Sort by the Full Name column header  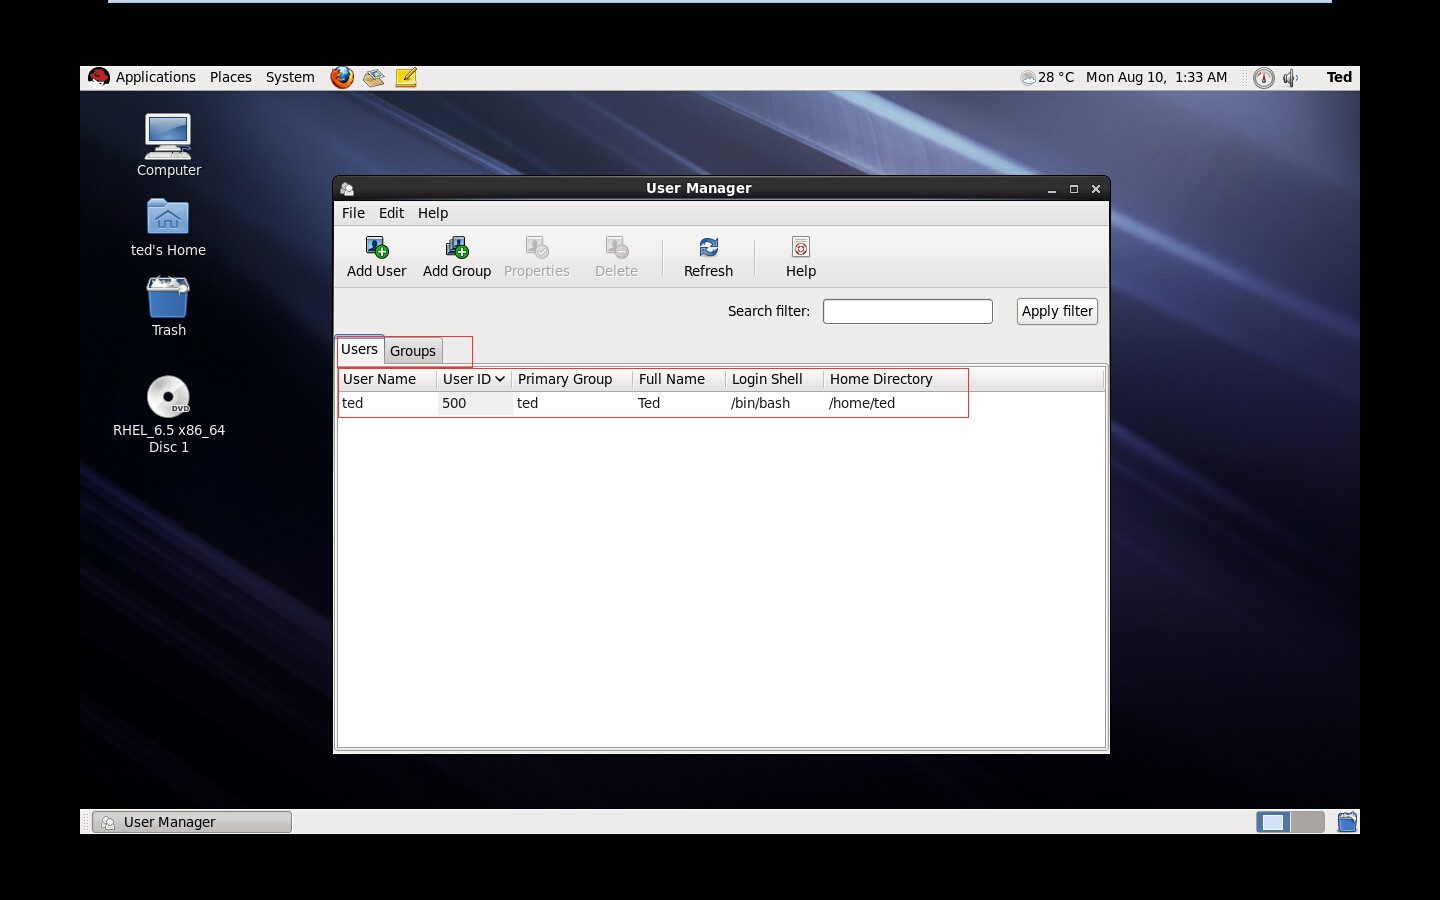679,379
